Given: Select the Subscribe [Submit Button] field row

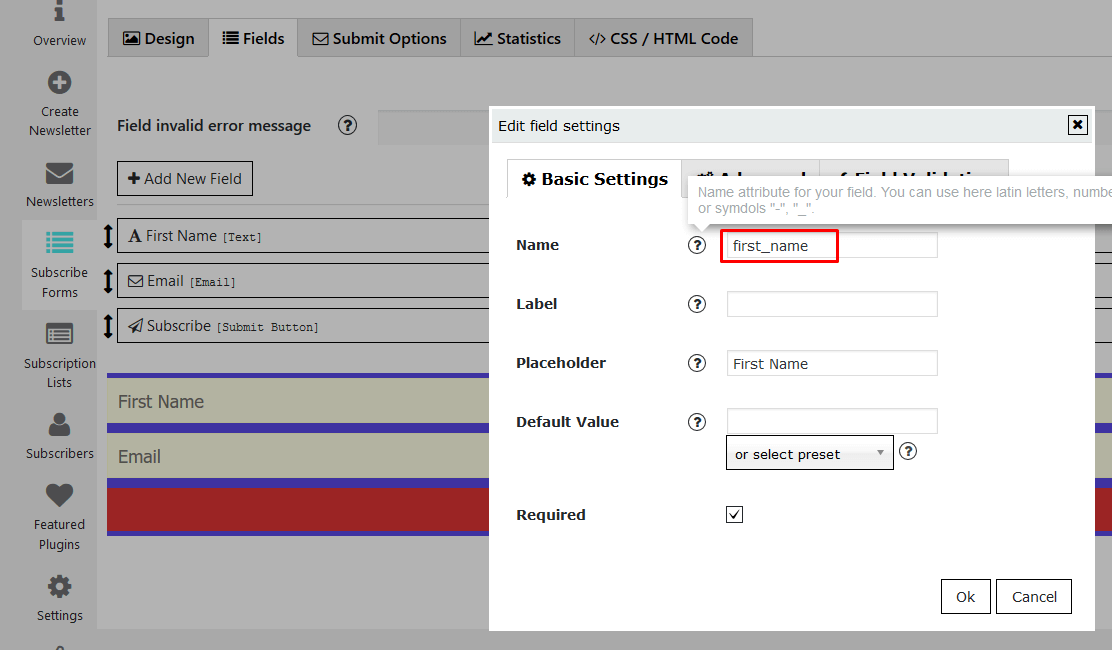Looking at the screenshot, I should [303, 326].
